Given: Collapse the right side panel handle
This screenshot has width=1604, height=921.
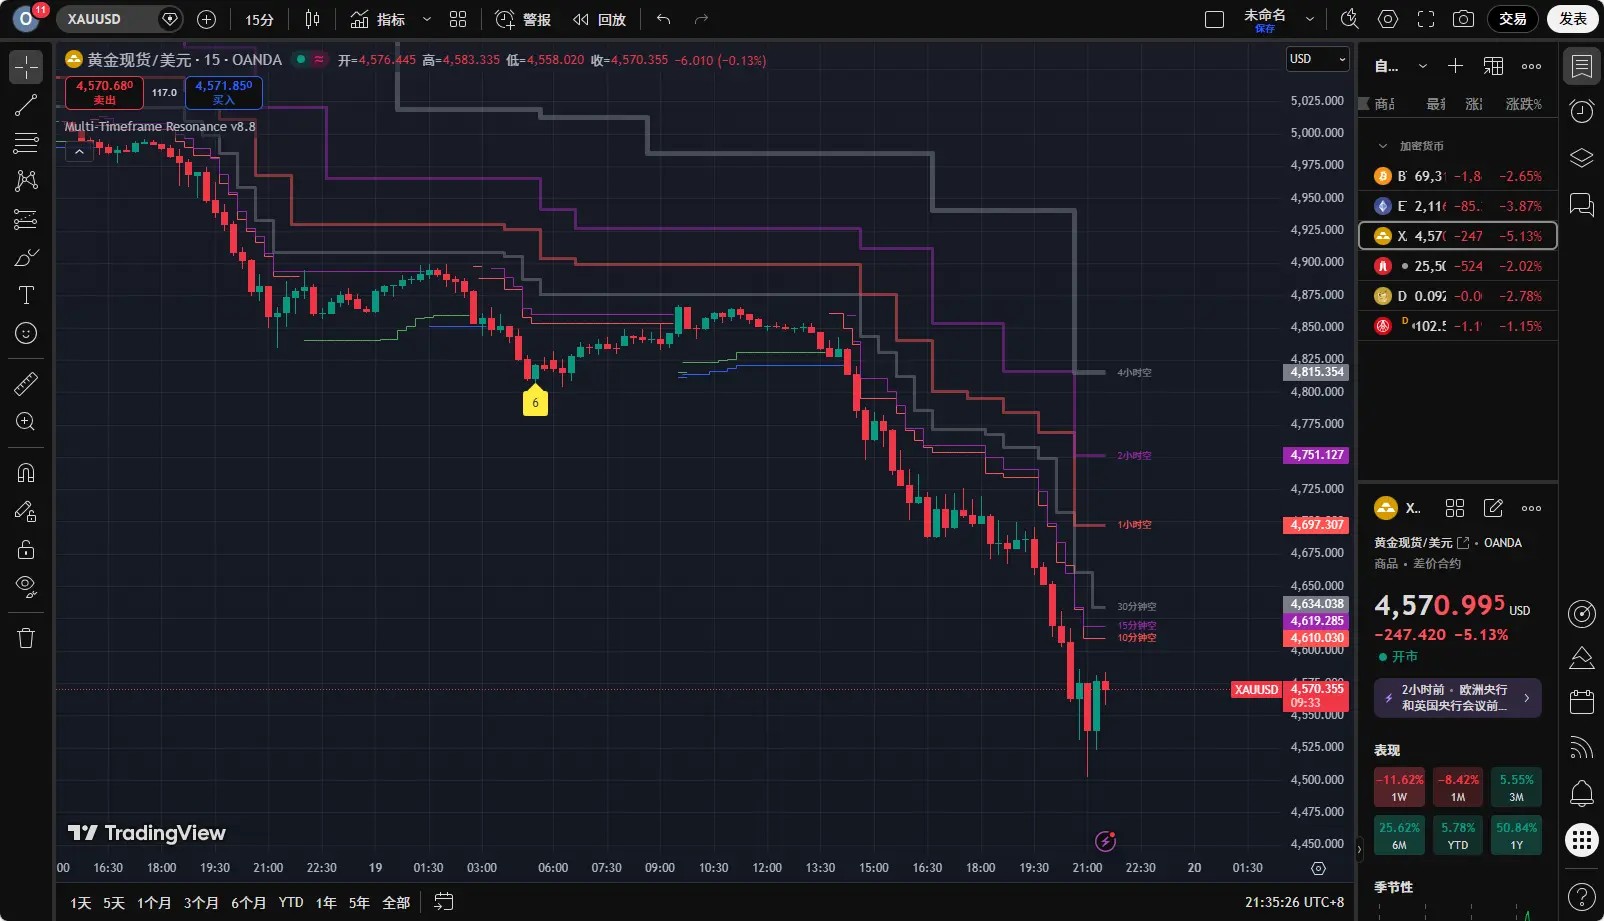Looking at the screenshot, I should point(1358,850).
